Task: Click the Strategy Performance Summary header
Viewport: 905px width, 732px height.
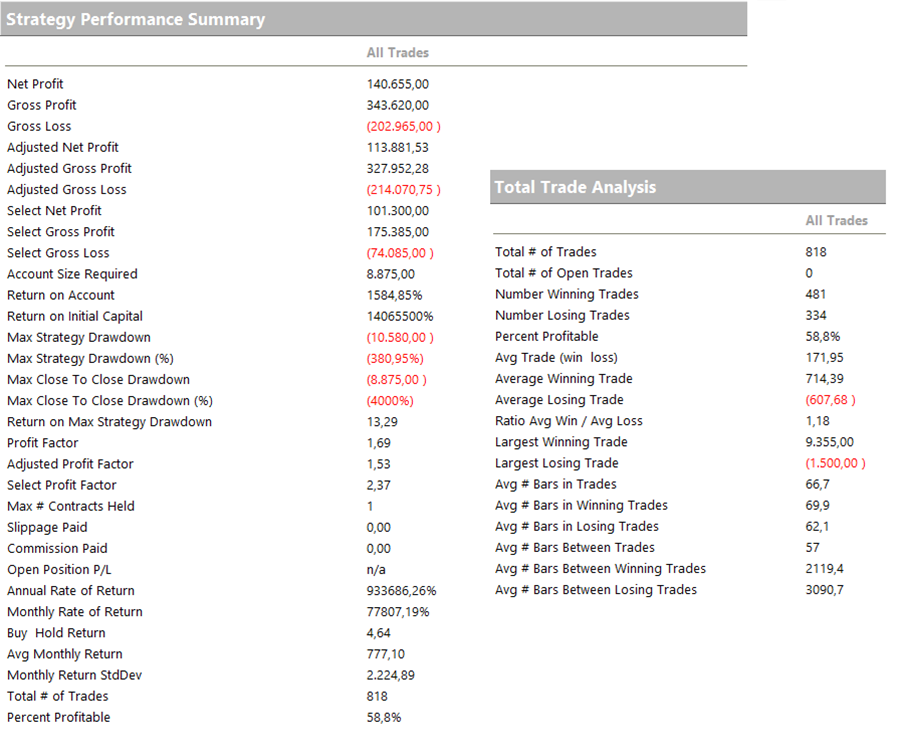Action: pos(136,19)
